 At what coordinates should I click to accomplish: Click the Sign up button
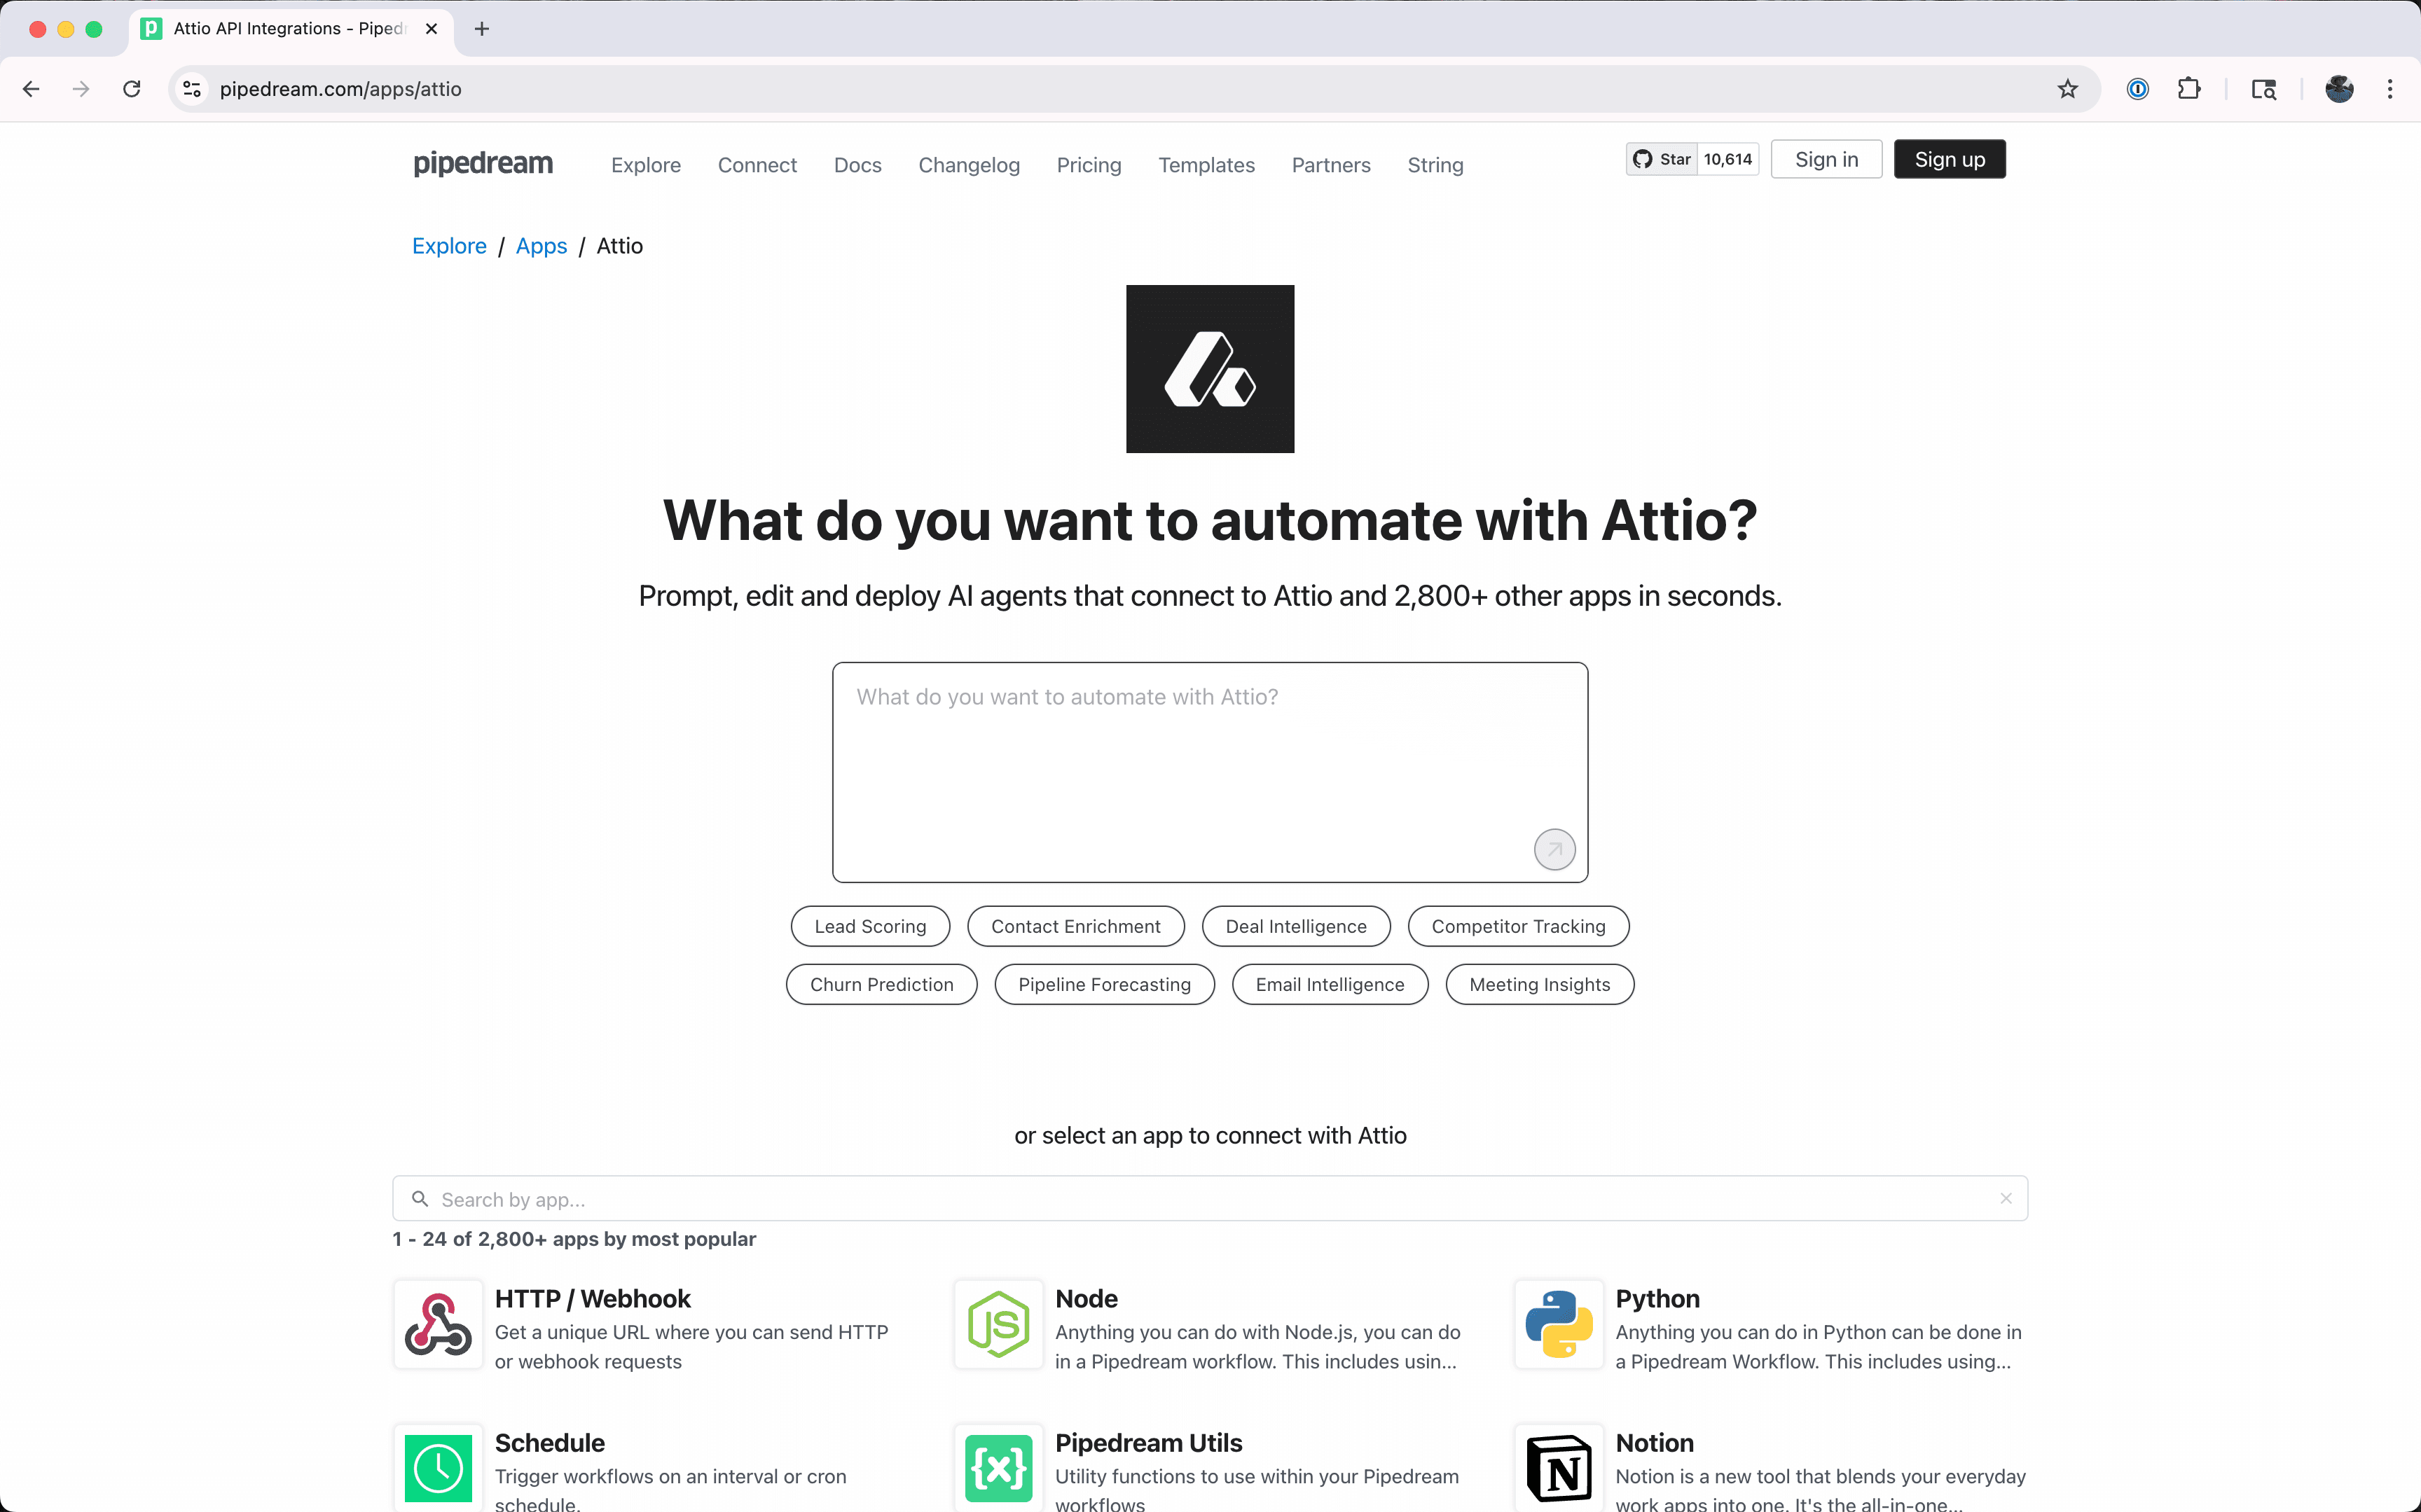(x=1948, y=159)
